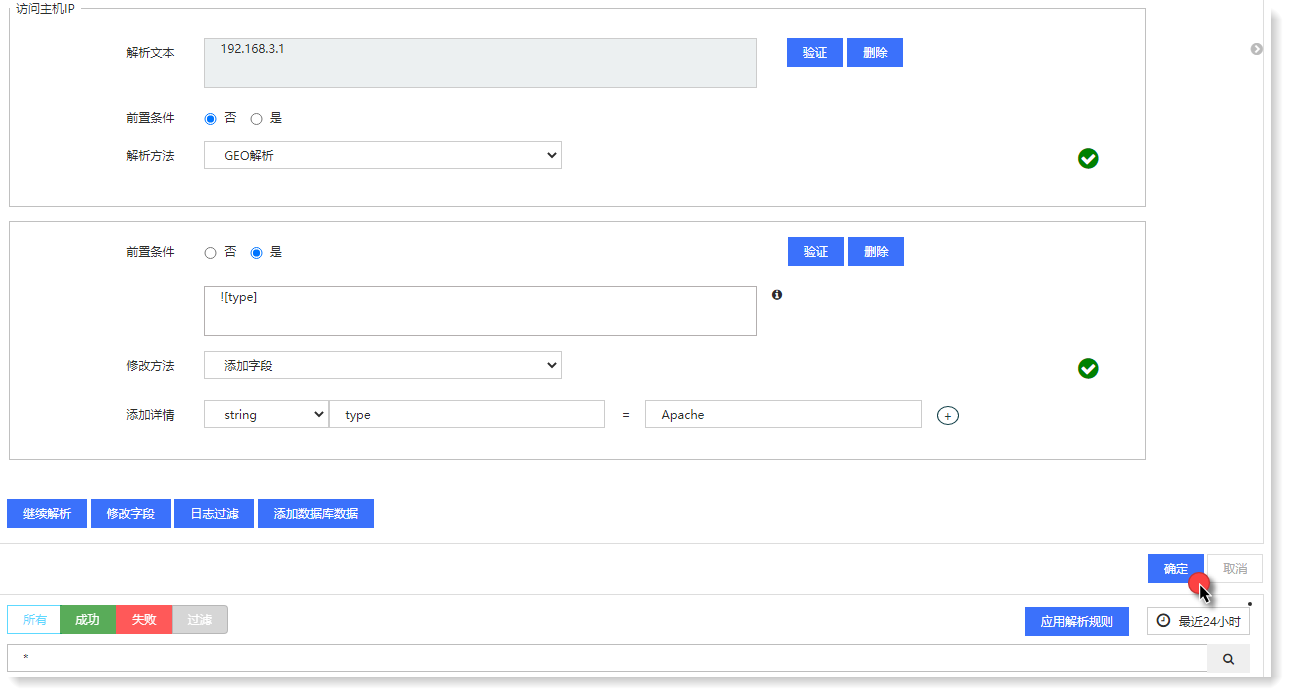The image size is (1291, 697).
Task: Click the 修改字段 button
Action: point(131,514)
